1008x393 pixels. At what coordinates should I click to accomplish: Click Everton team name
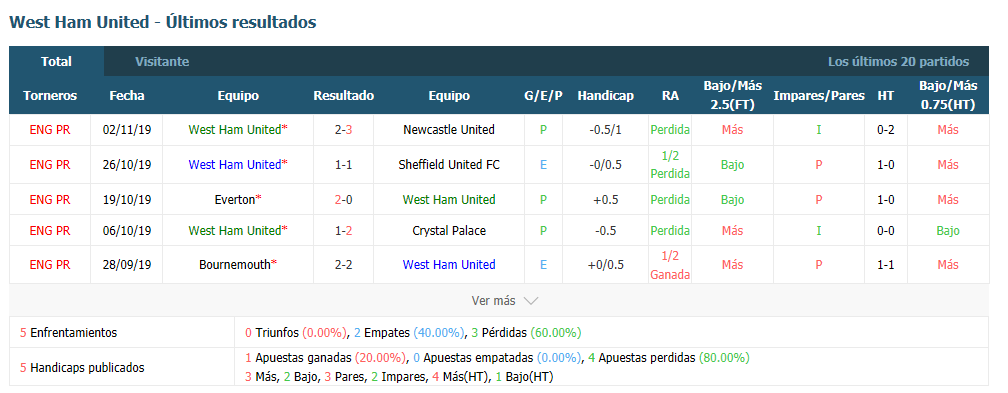tap(235, 199)
